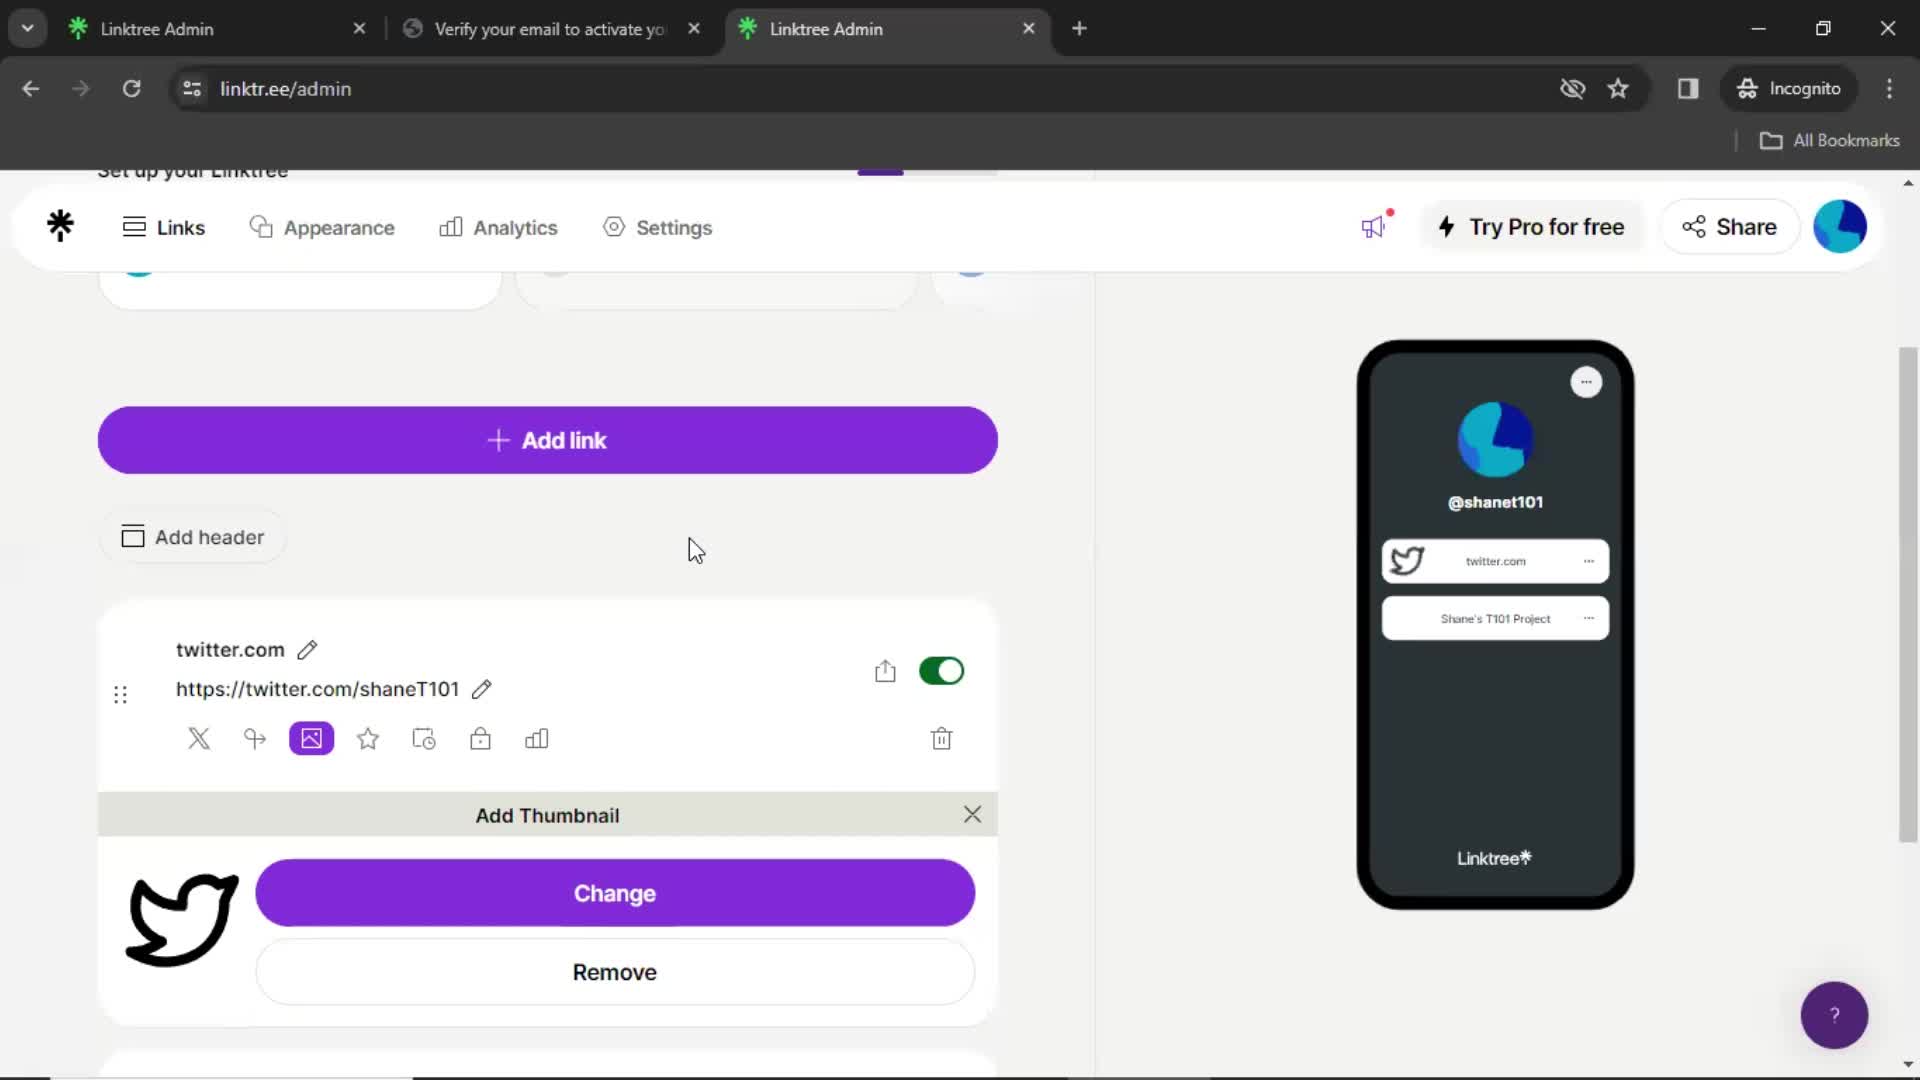Click the preview profile avatar

1495,440
